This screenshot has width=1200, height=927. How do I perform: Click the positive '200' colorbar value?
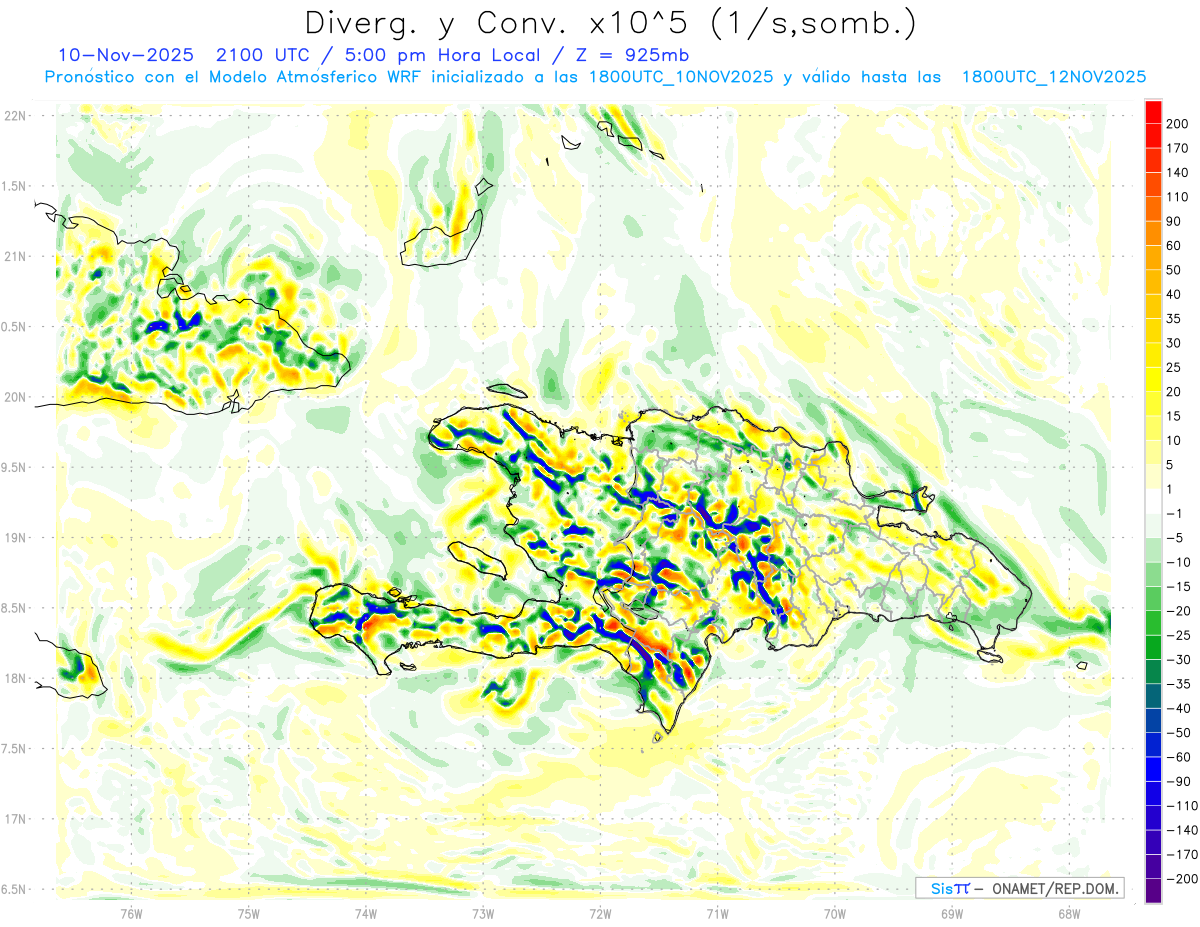[x=1177, y=124]
